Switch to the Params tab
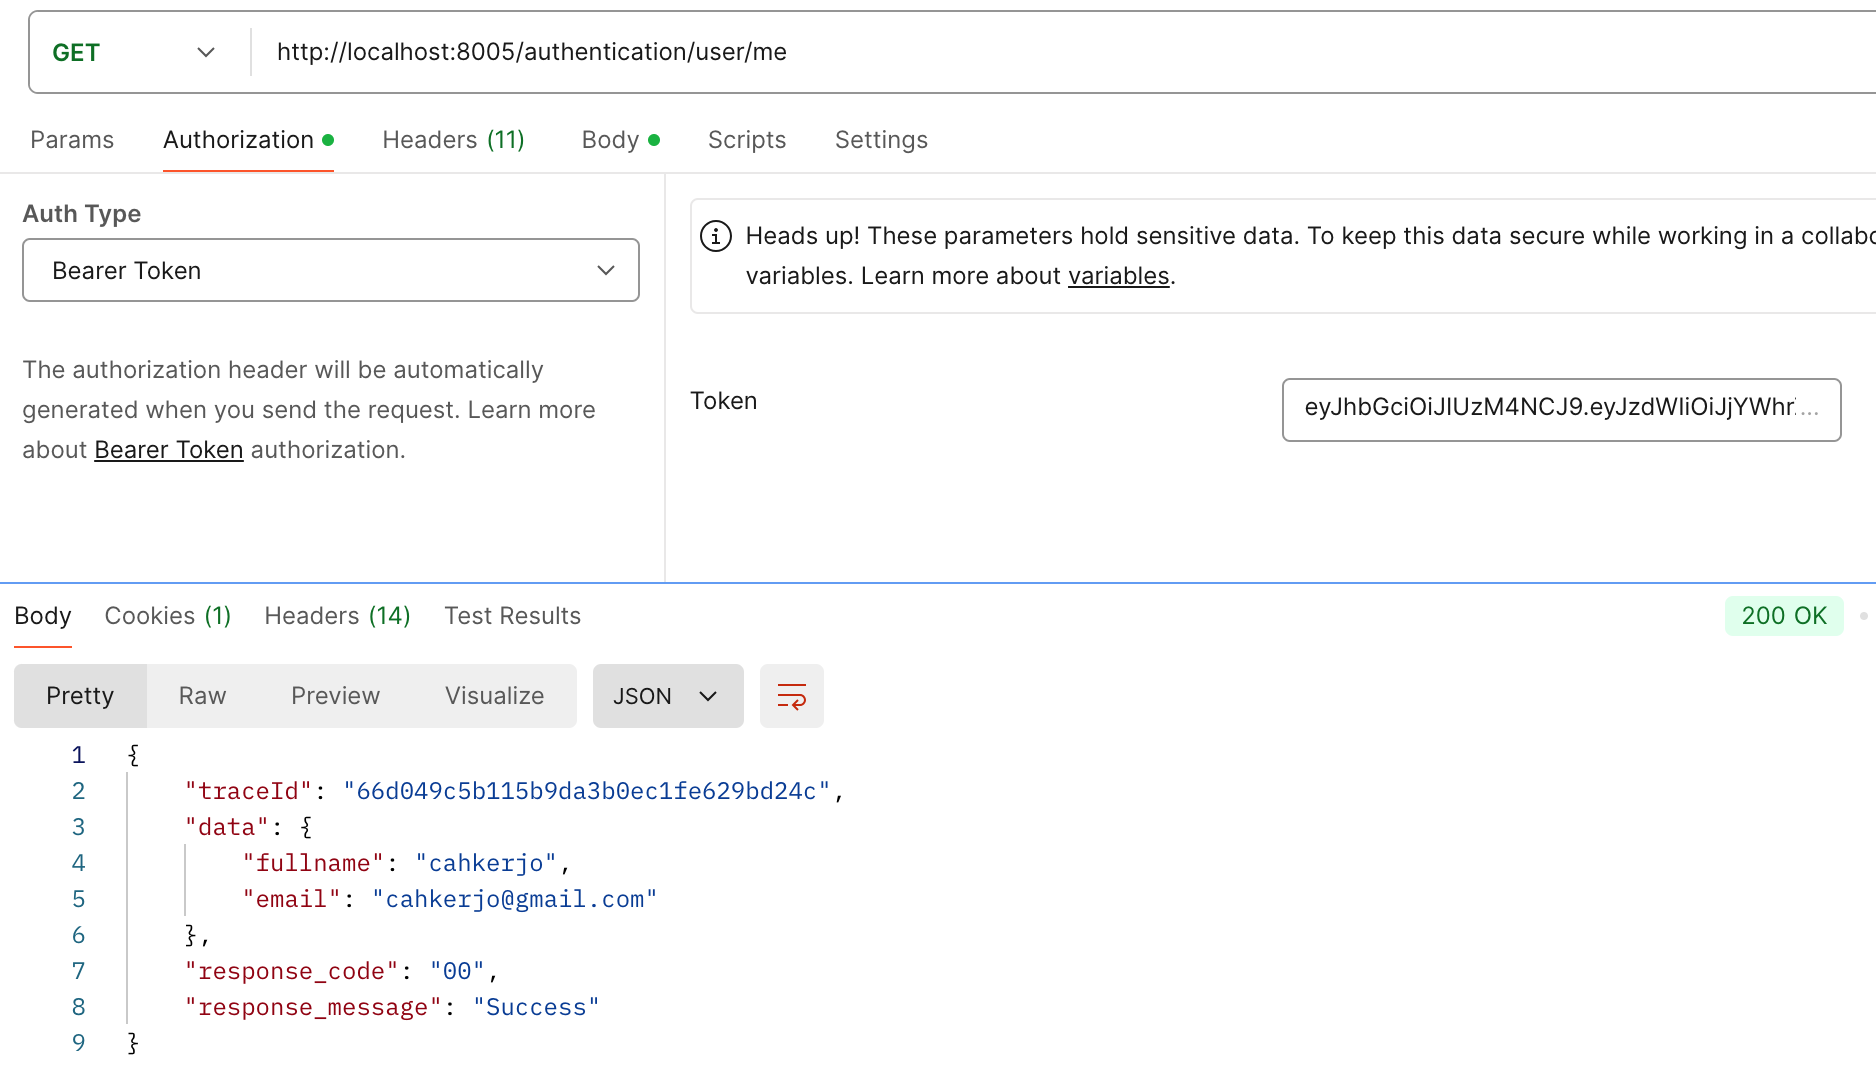 [72, 140]
